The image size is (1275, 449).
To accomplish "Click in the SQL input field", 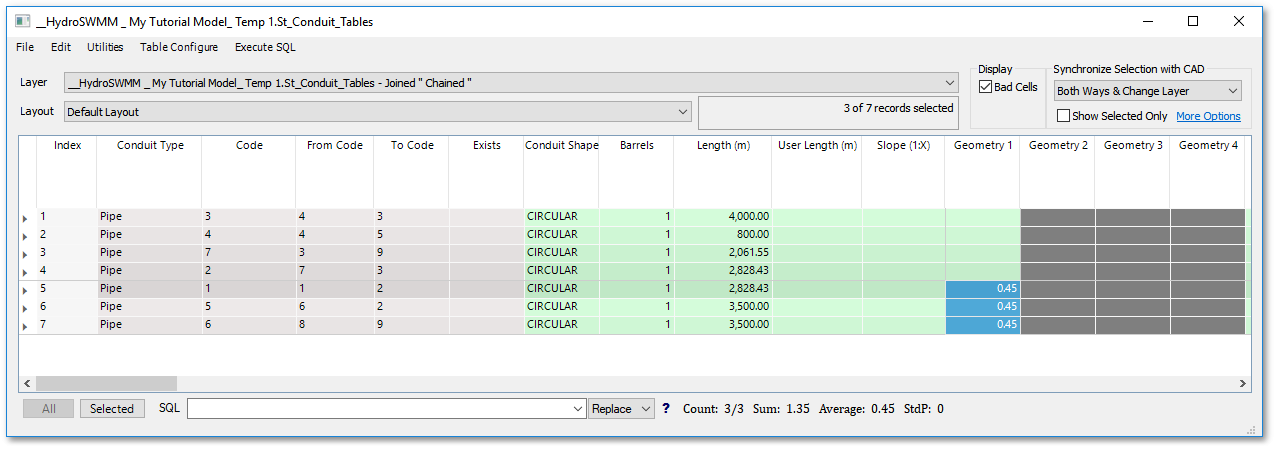I will pyautogui.click(x=378, y=409).
